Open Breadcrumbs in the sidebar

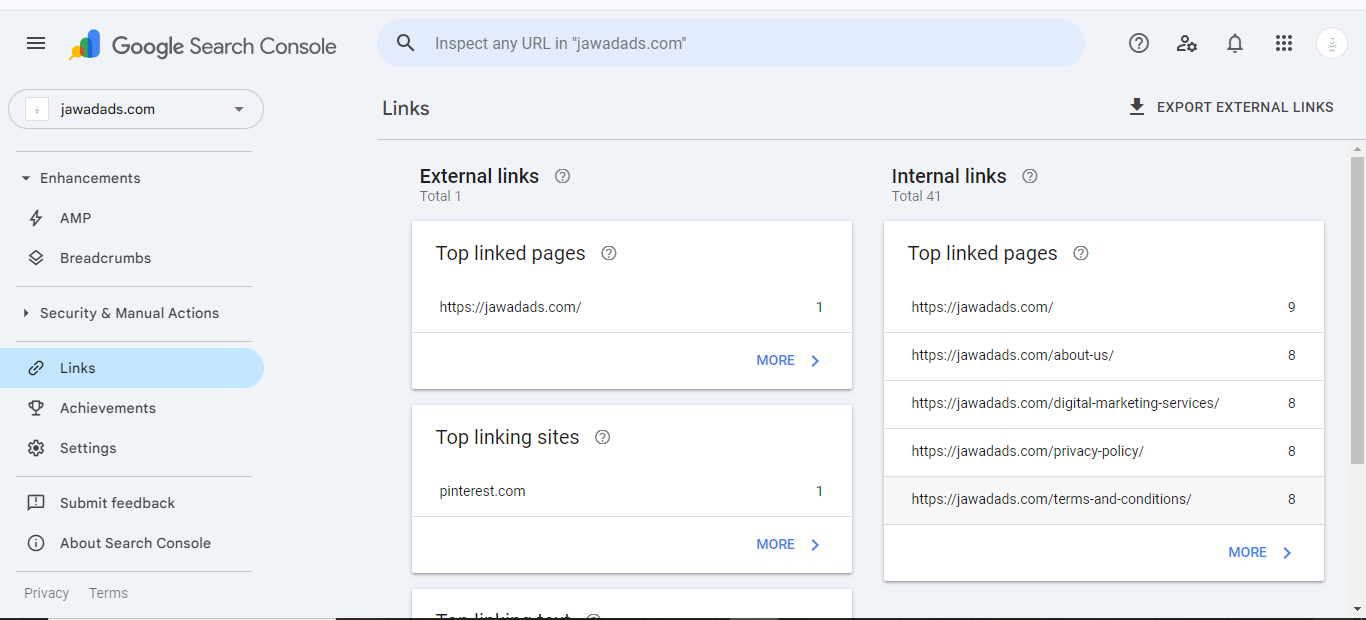pos(105,258)
